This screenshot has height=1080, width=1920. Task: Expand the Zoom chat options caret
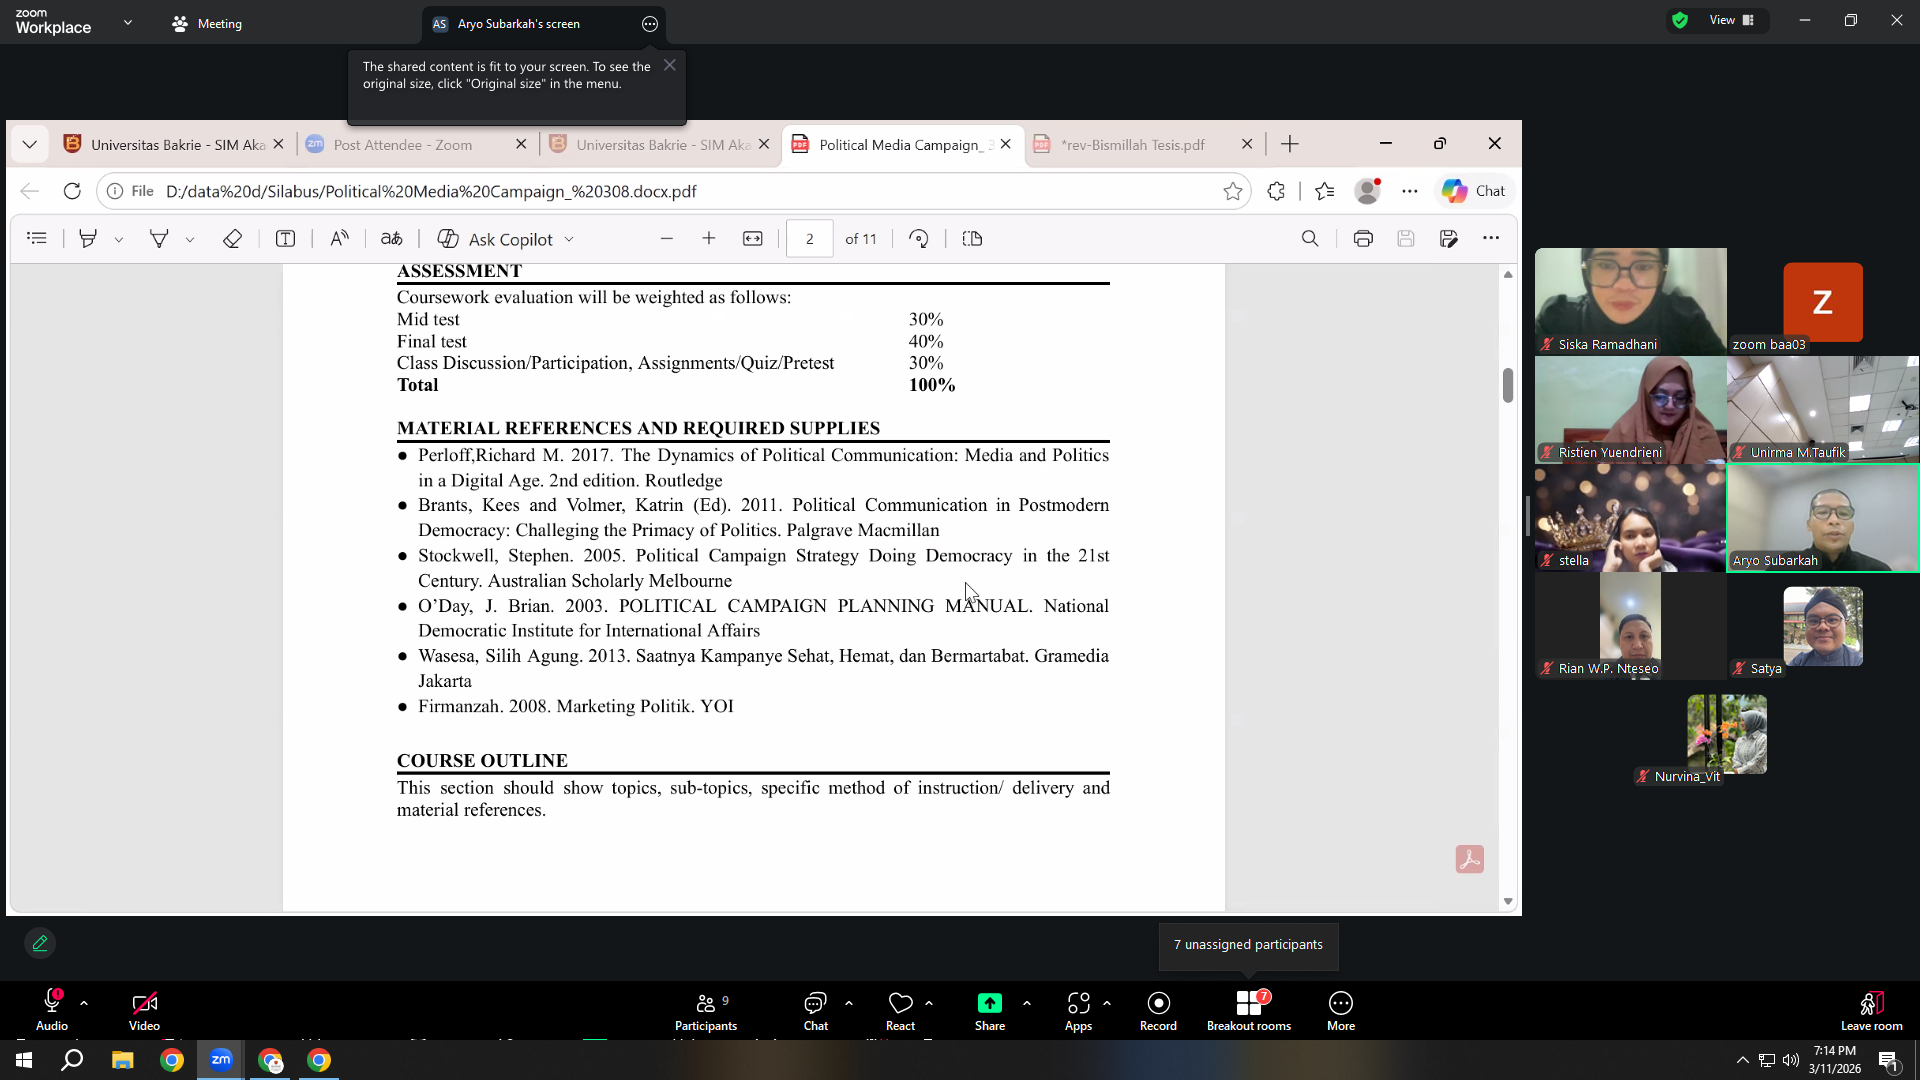(849, 1003)
